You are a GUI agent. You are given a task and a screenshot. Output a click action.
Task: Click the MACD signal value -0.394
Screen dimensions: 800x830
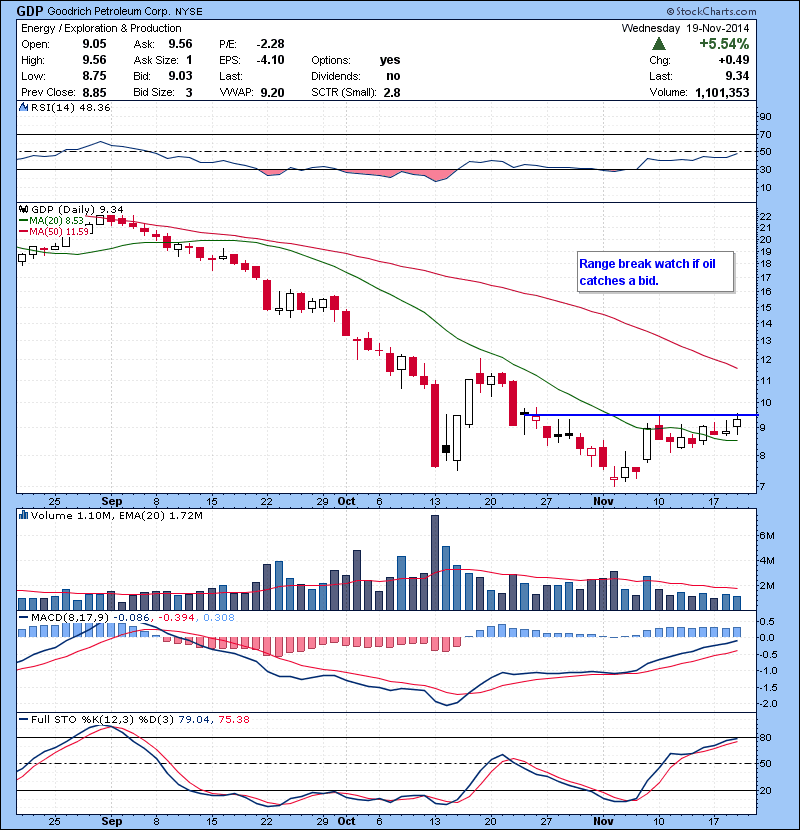coord(177,617)
